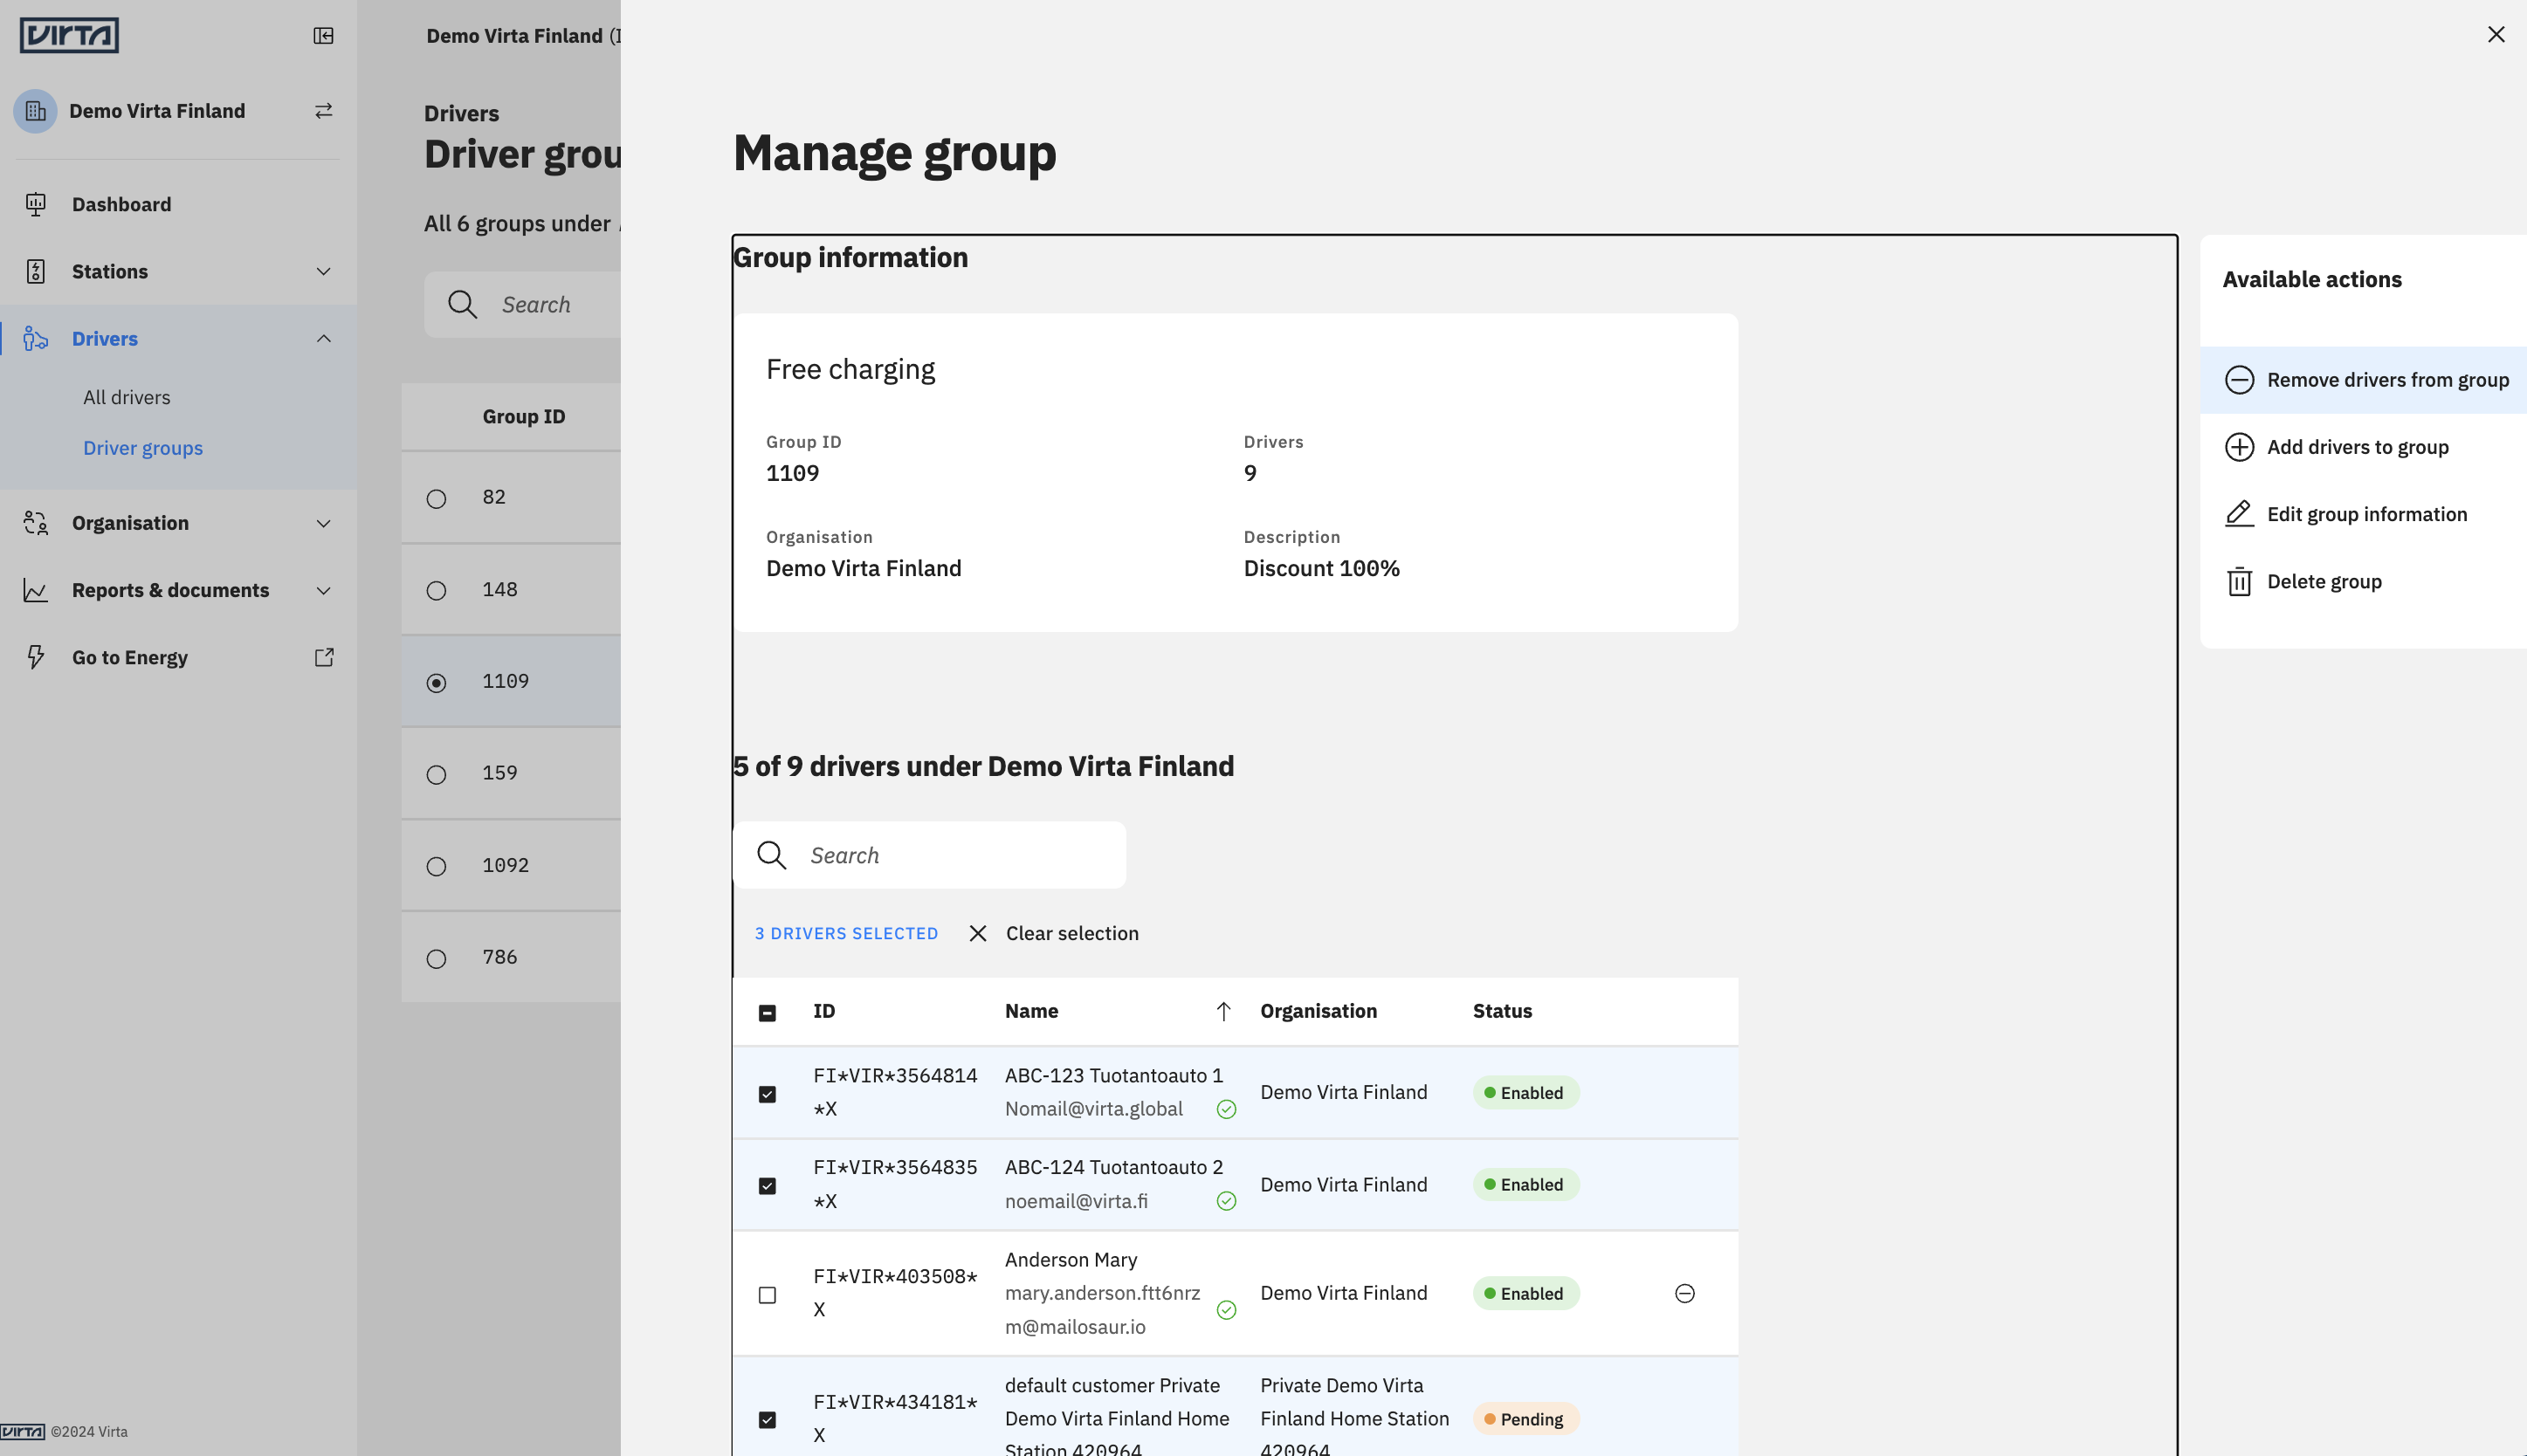Select radio button for group 148
The image size is (2527, 1456).
pos(436,590)
